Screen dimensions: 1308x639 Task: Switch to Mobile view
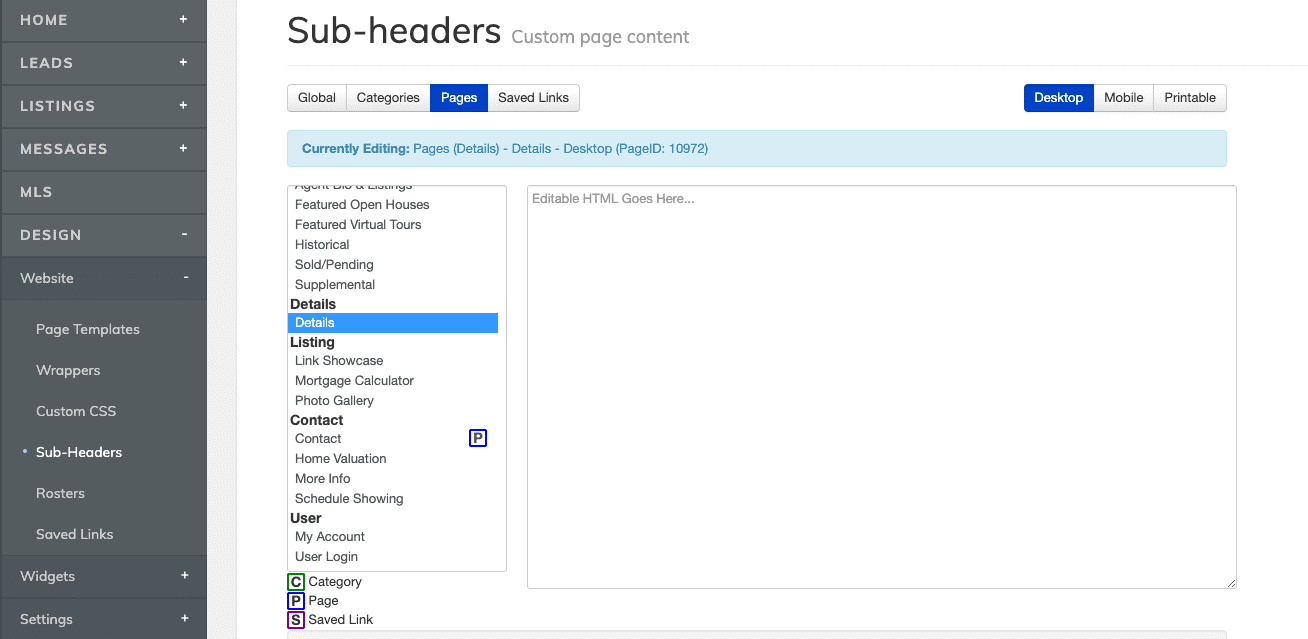(x=1122, y=97)
